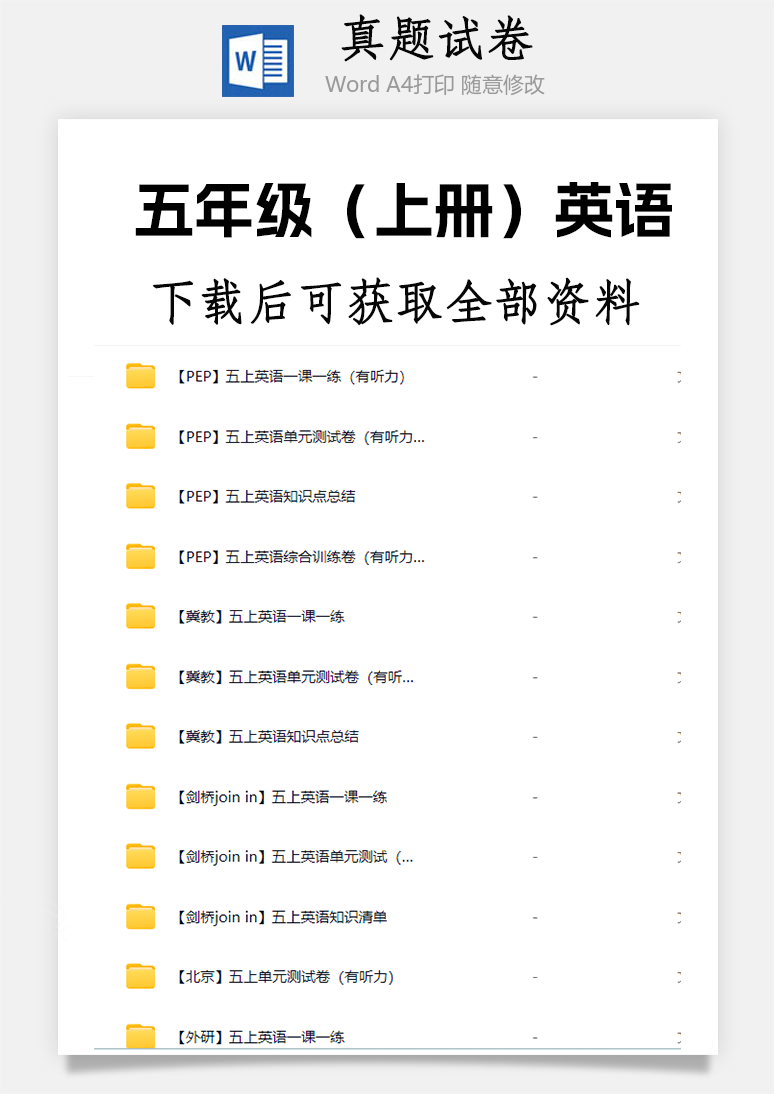Open folder icon for 【PEP】五上英语一课一练

click(x=140, y=376)
